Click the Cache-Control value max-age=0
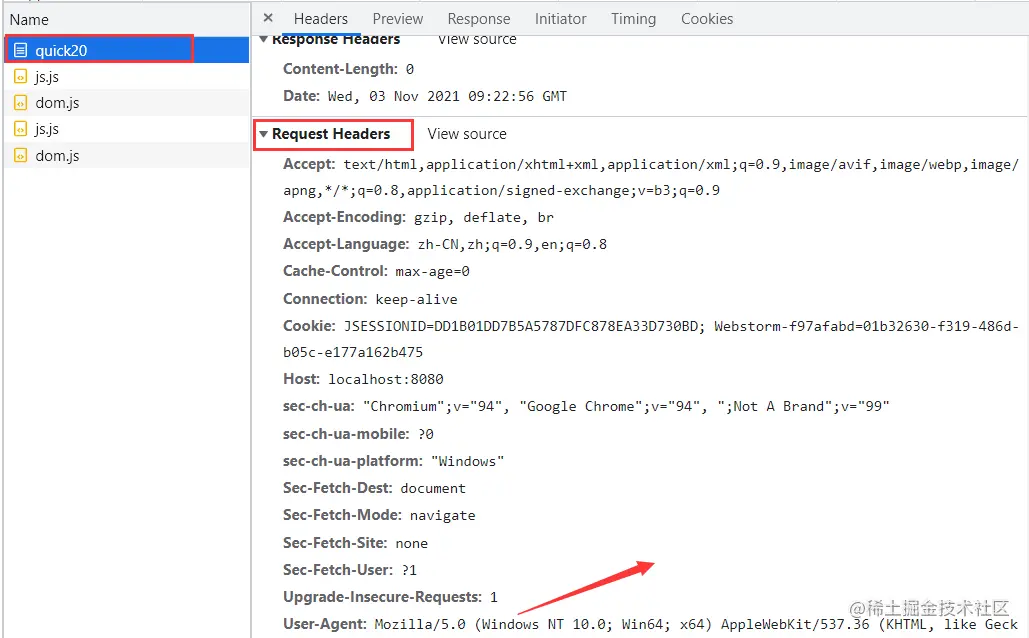 (x=432, y=272)
